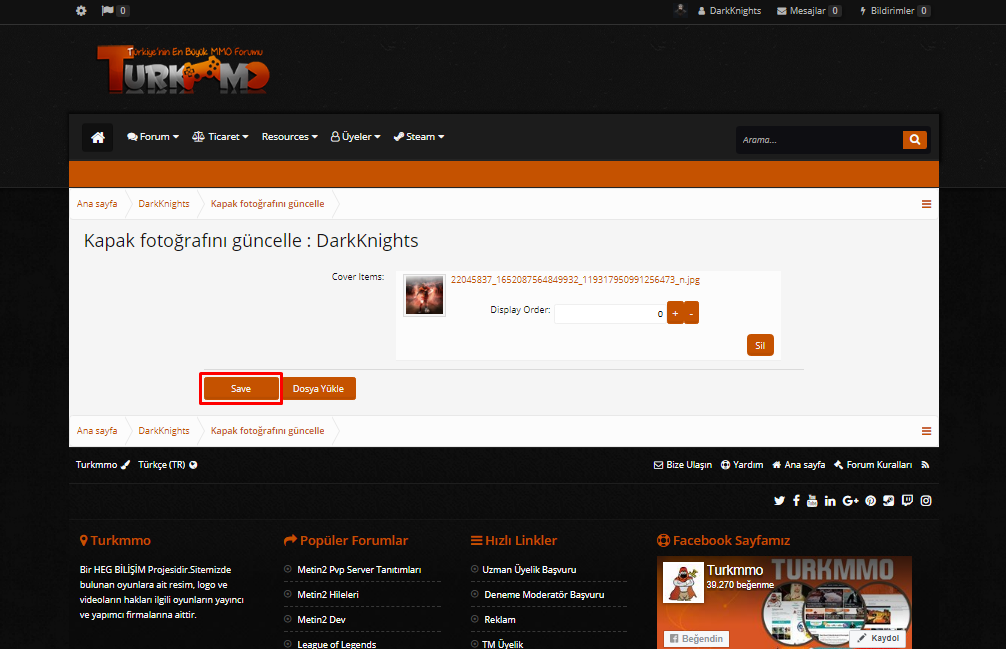Expand the Ticaret dropdown menu
The image size is (1006, 649).
220,137
